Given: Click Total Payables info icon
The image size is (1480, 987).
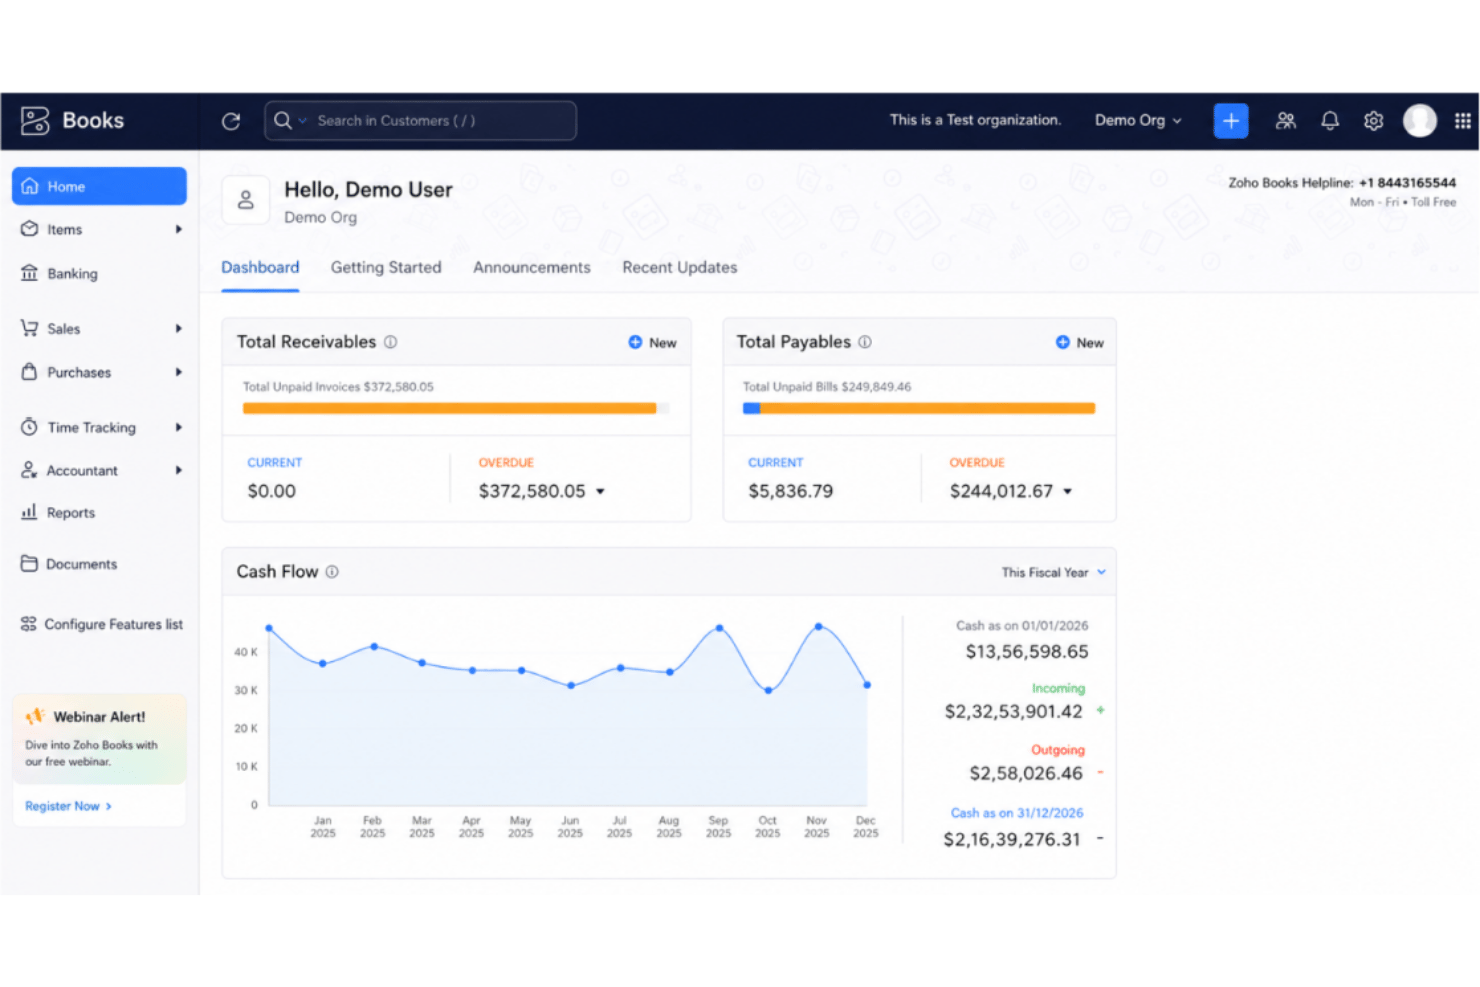Looking at the screenshot, I should 865,342.
